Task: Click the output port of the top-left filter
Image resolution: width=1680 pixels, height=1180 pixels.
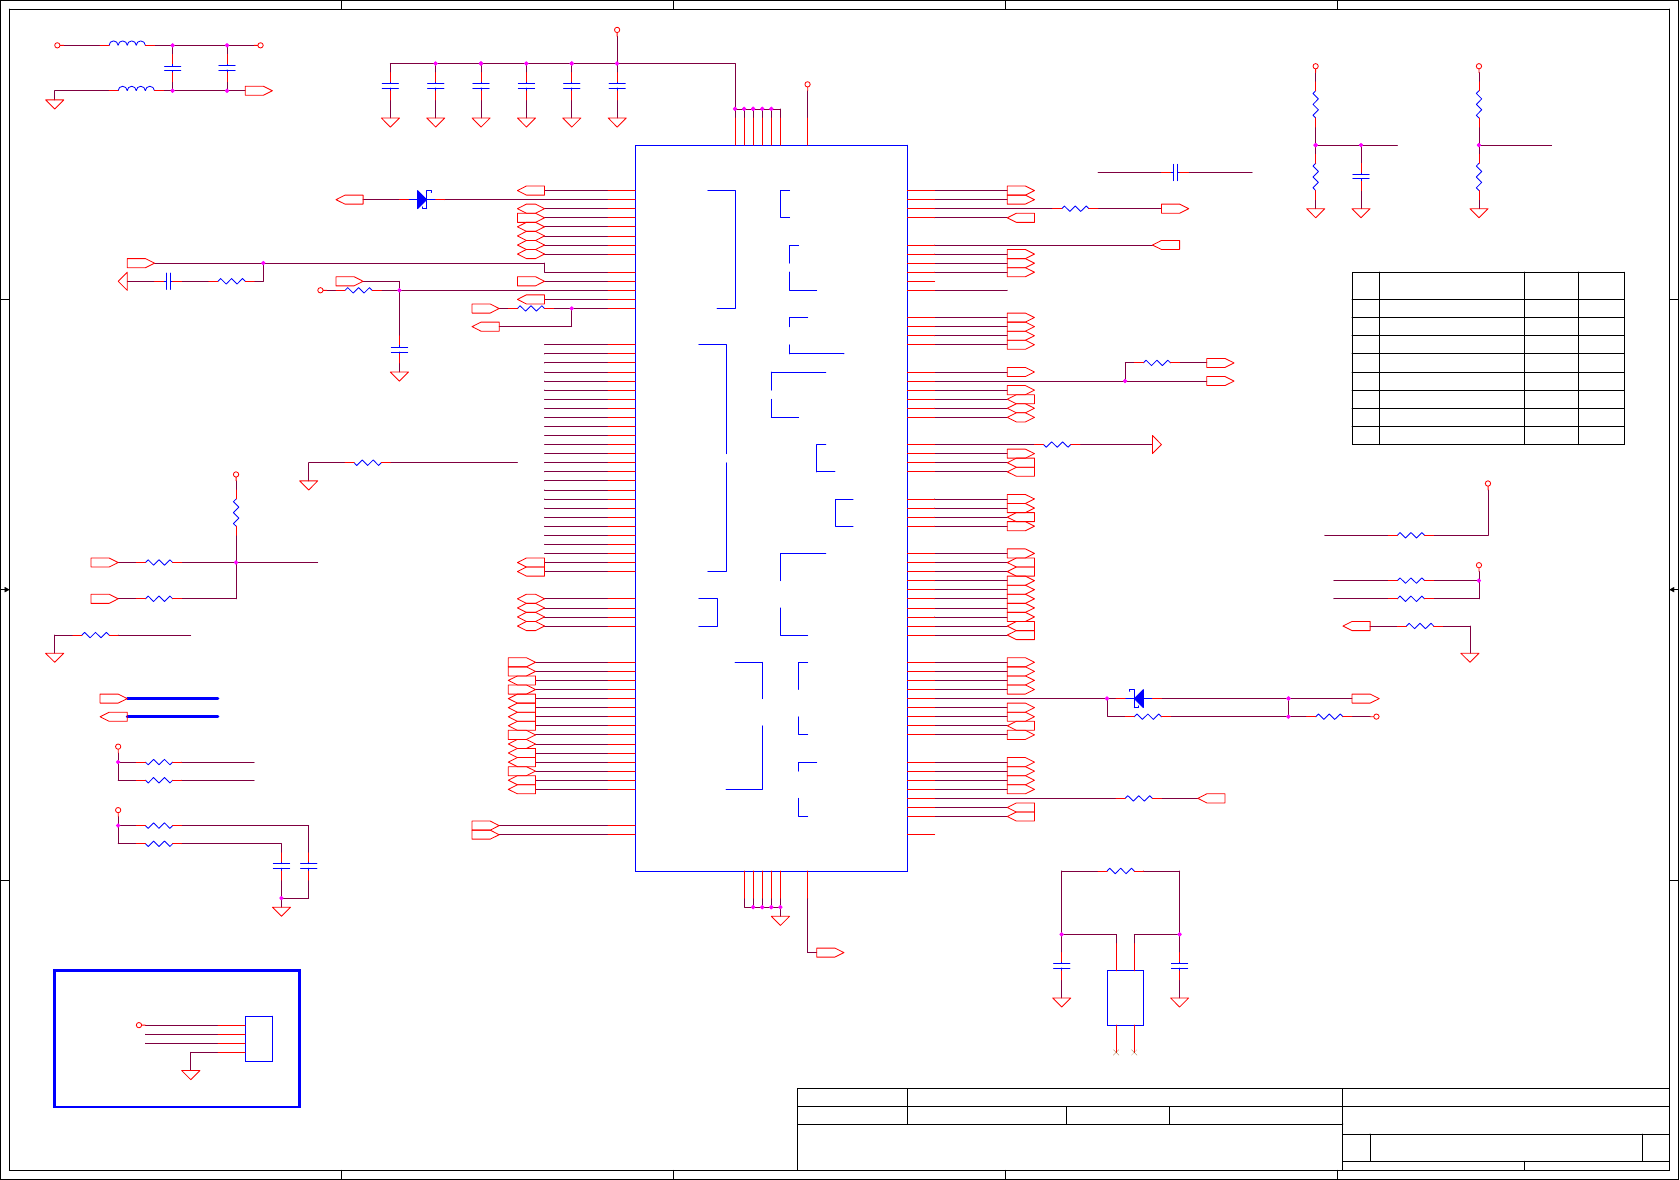Action: (259, 90)
